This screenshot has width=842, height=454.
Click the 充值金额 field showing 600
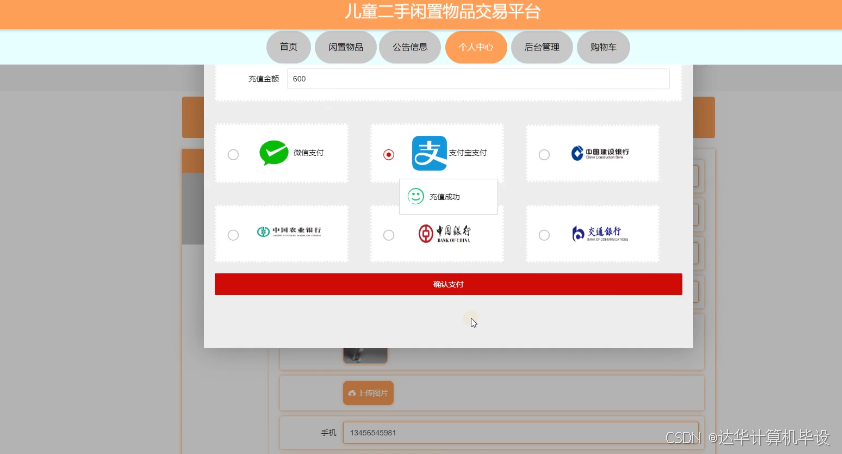point(478,79)
